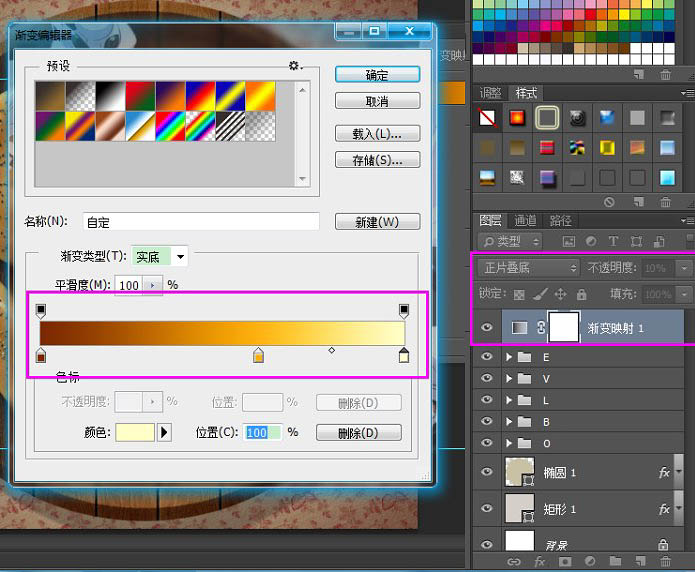
Task: Select the dark brown left color stop
Action: point(41,355)
